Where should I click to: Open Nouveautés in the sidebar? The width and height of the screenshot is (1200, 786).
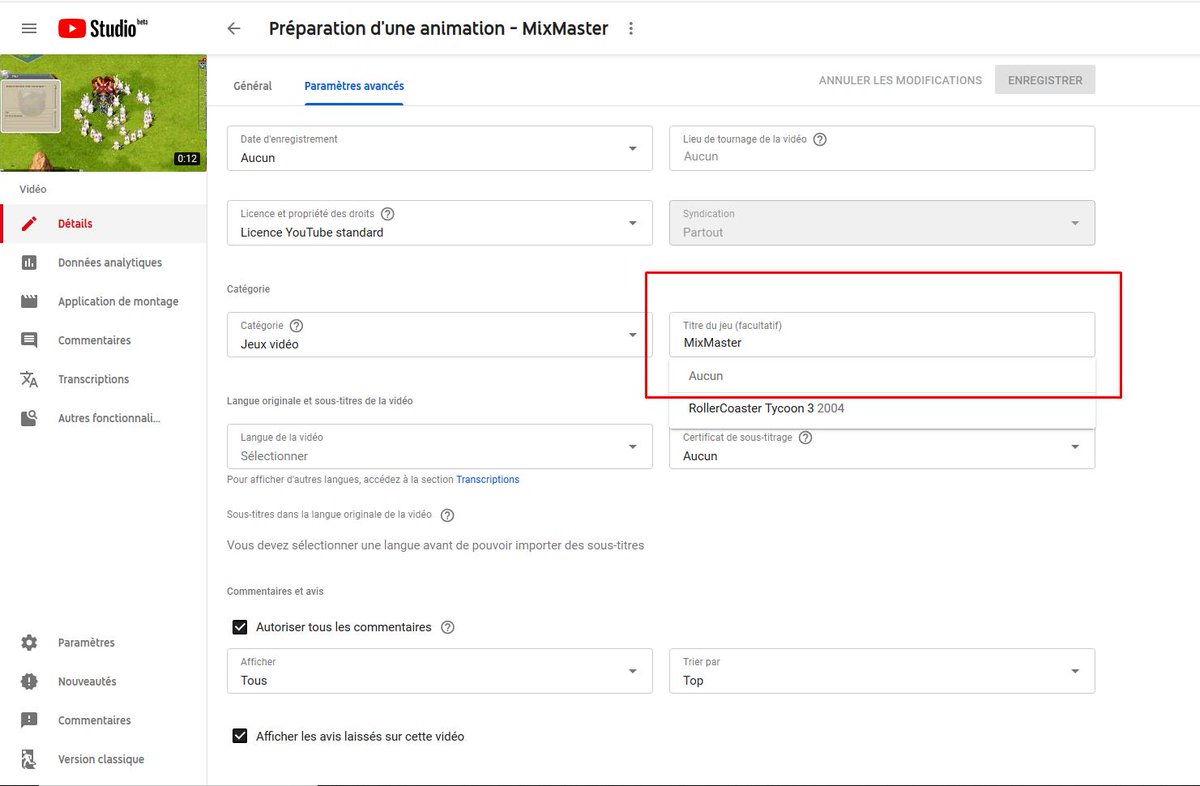coord(103,682)
